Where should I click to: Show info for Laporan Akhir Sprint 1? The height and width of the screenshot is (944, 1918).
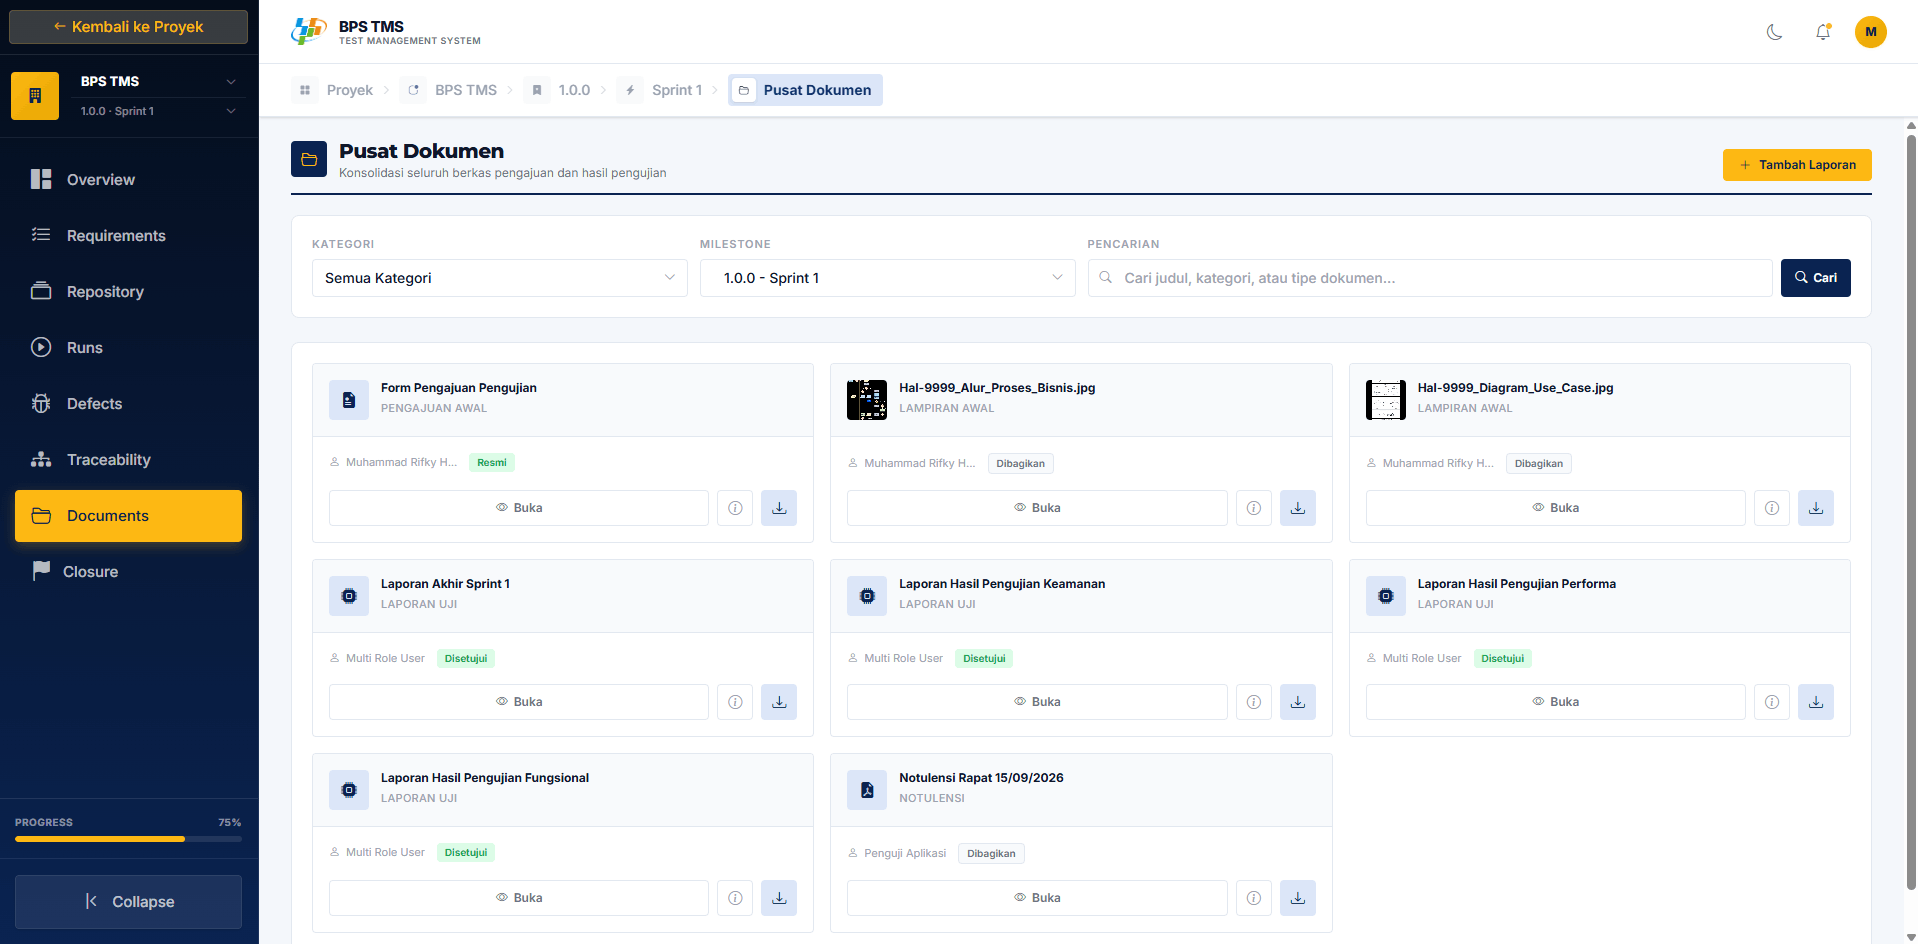(x=735, y=702)
